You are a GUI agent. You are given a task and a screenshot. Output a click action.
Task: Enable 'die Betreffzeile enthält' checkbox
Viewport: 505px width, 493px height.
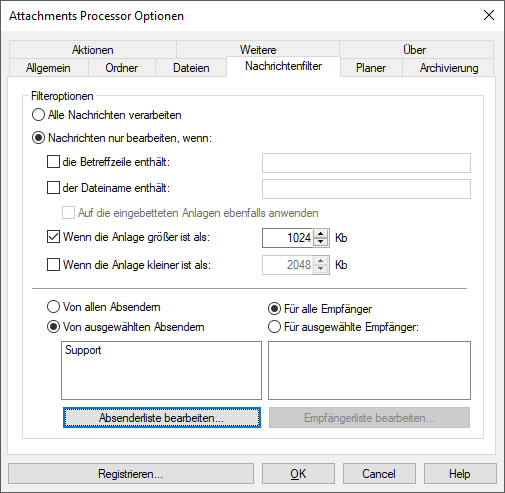(53, 162)
